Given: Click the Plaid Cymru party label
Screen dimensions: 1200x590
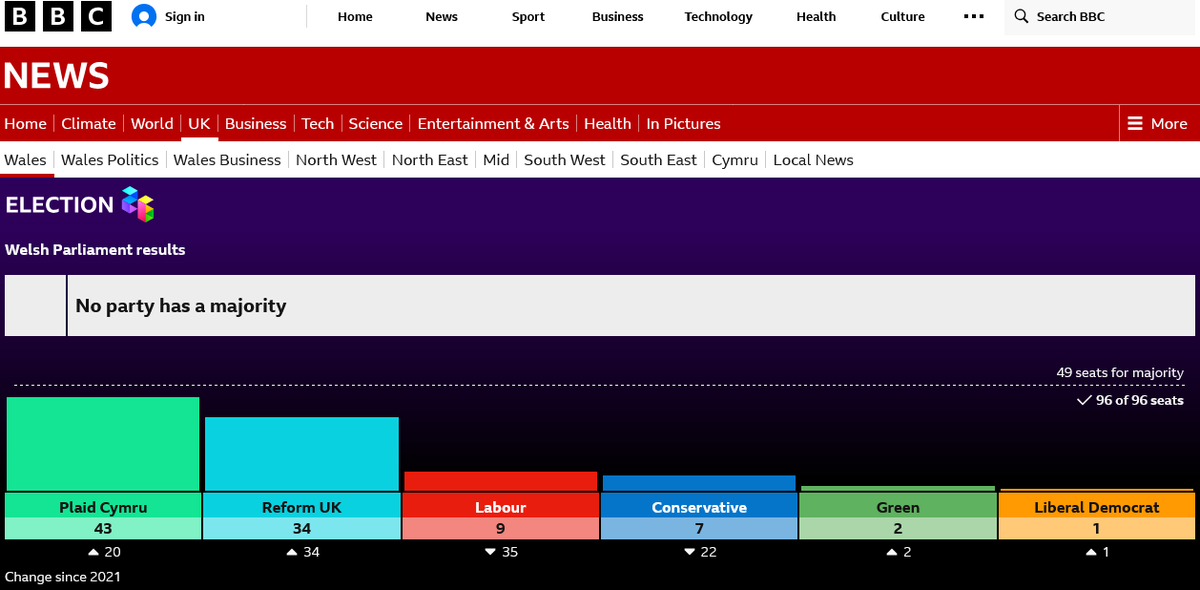Looking at the screenshot, I should click(103, 507).
